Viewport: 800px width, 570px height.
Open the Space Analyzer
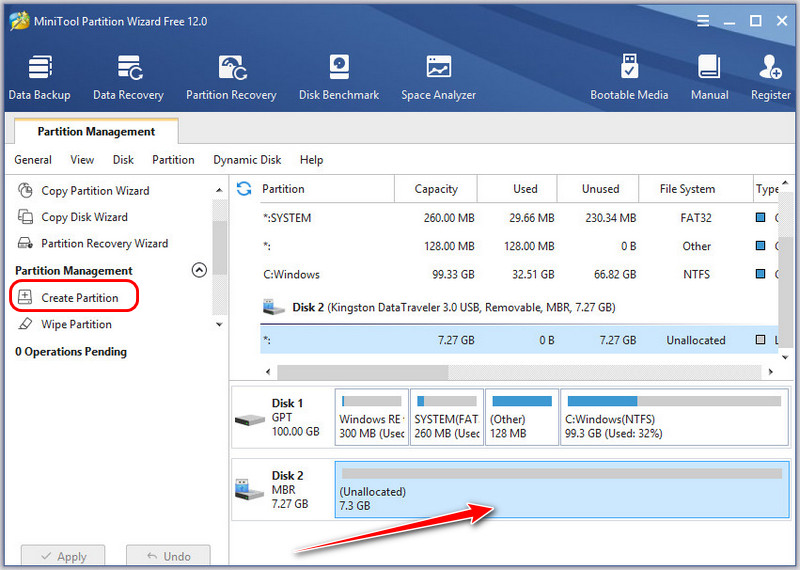(438, 78)
